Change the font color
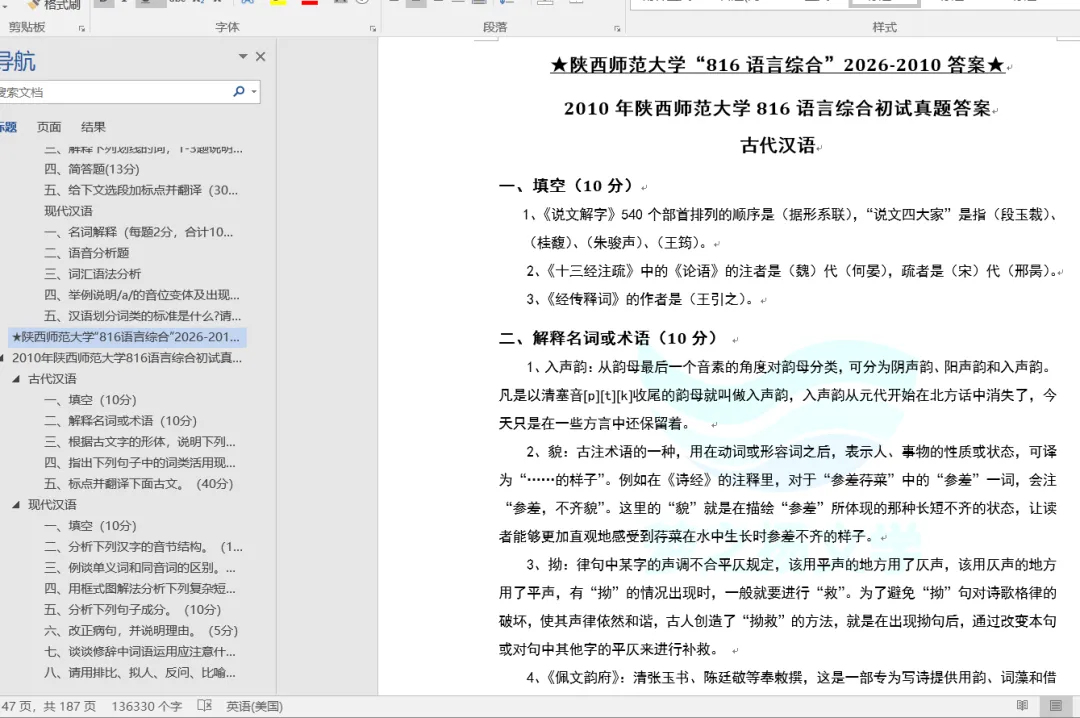 click(x=308, y=3)
